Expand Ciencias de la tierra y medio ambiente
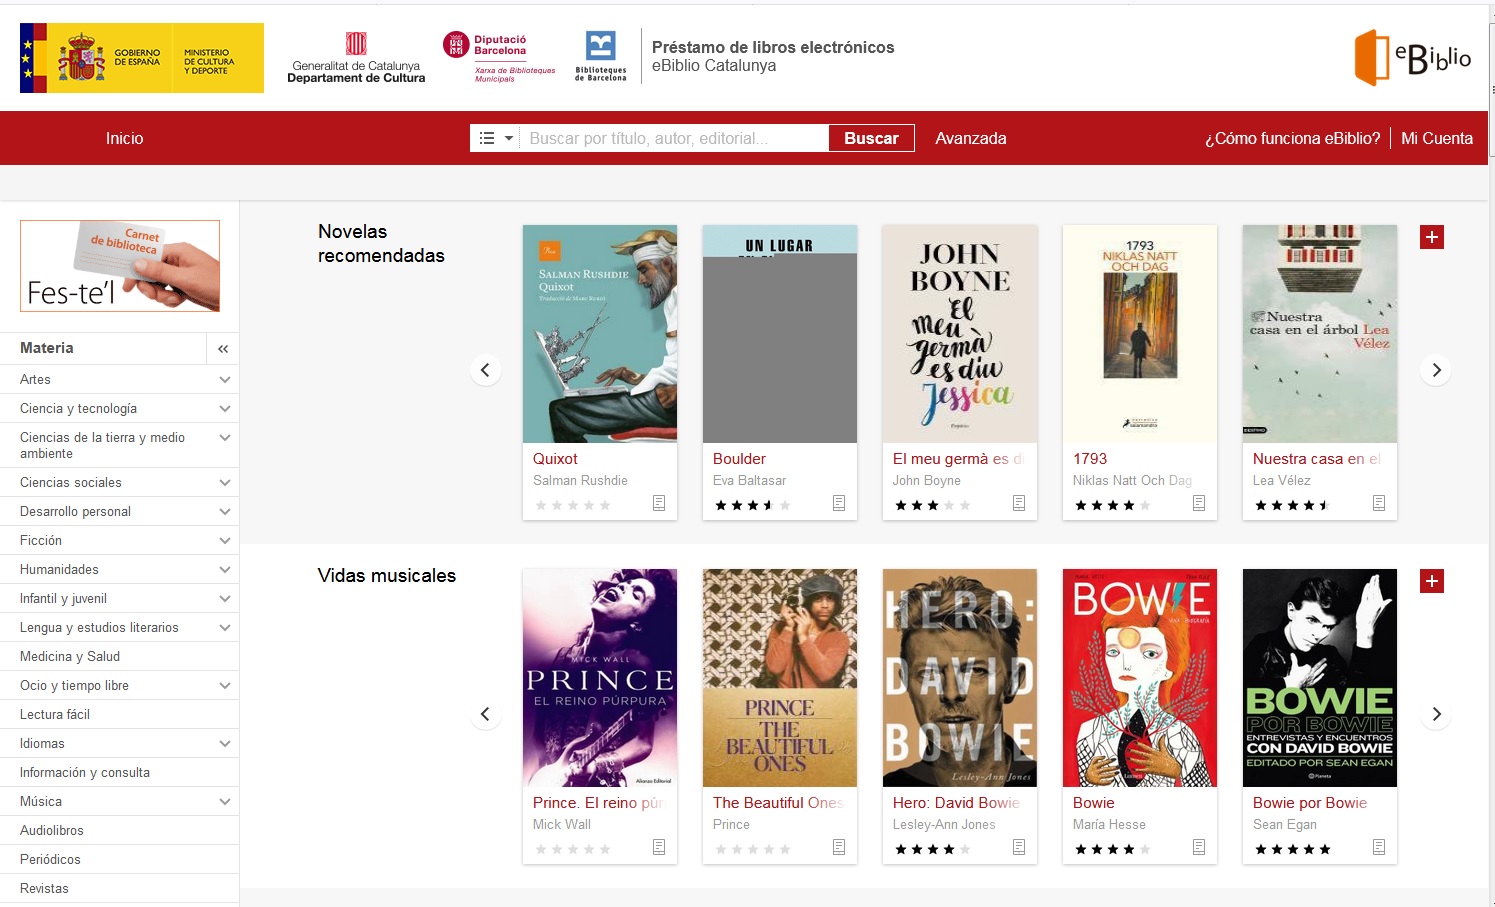The height and width of the screenshot is (907, 1495). point(225,438)
